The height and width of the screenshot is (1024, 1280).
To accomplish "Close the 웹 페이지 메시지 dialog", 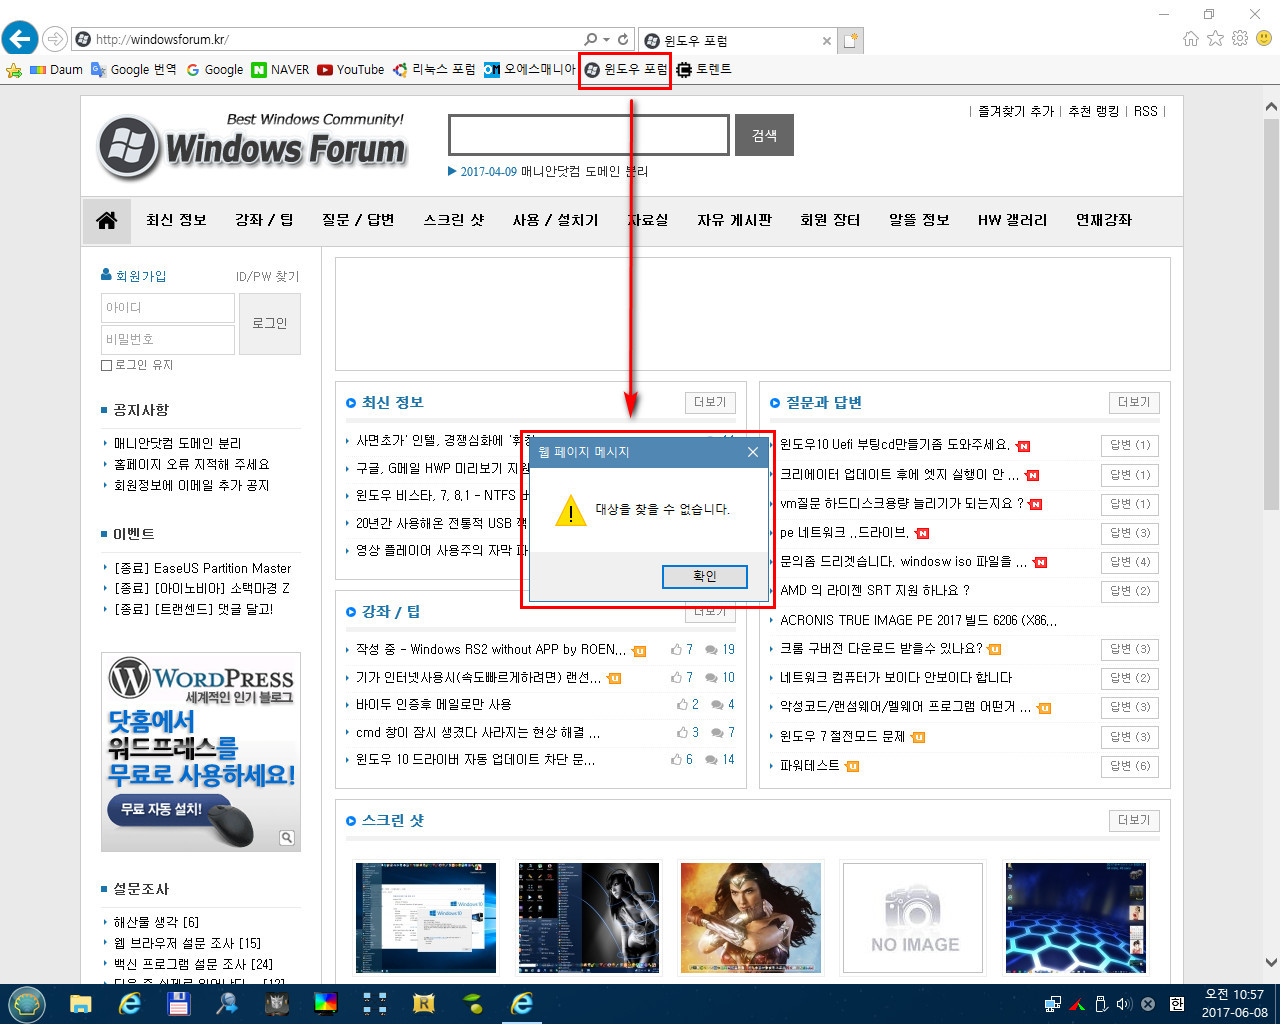I will [x=753, y=452].
